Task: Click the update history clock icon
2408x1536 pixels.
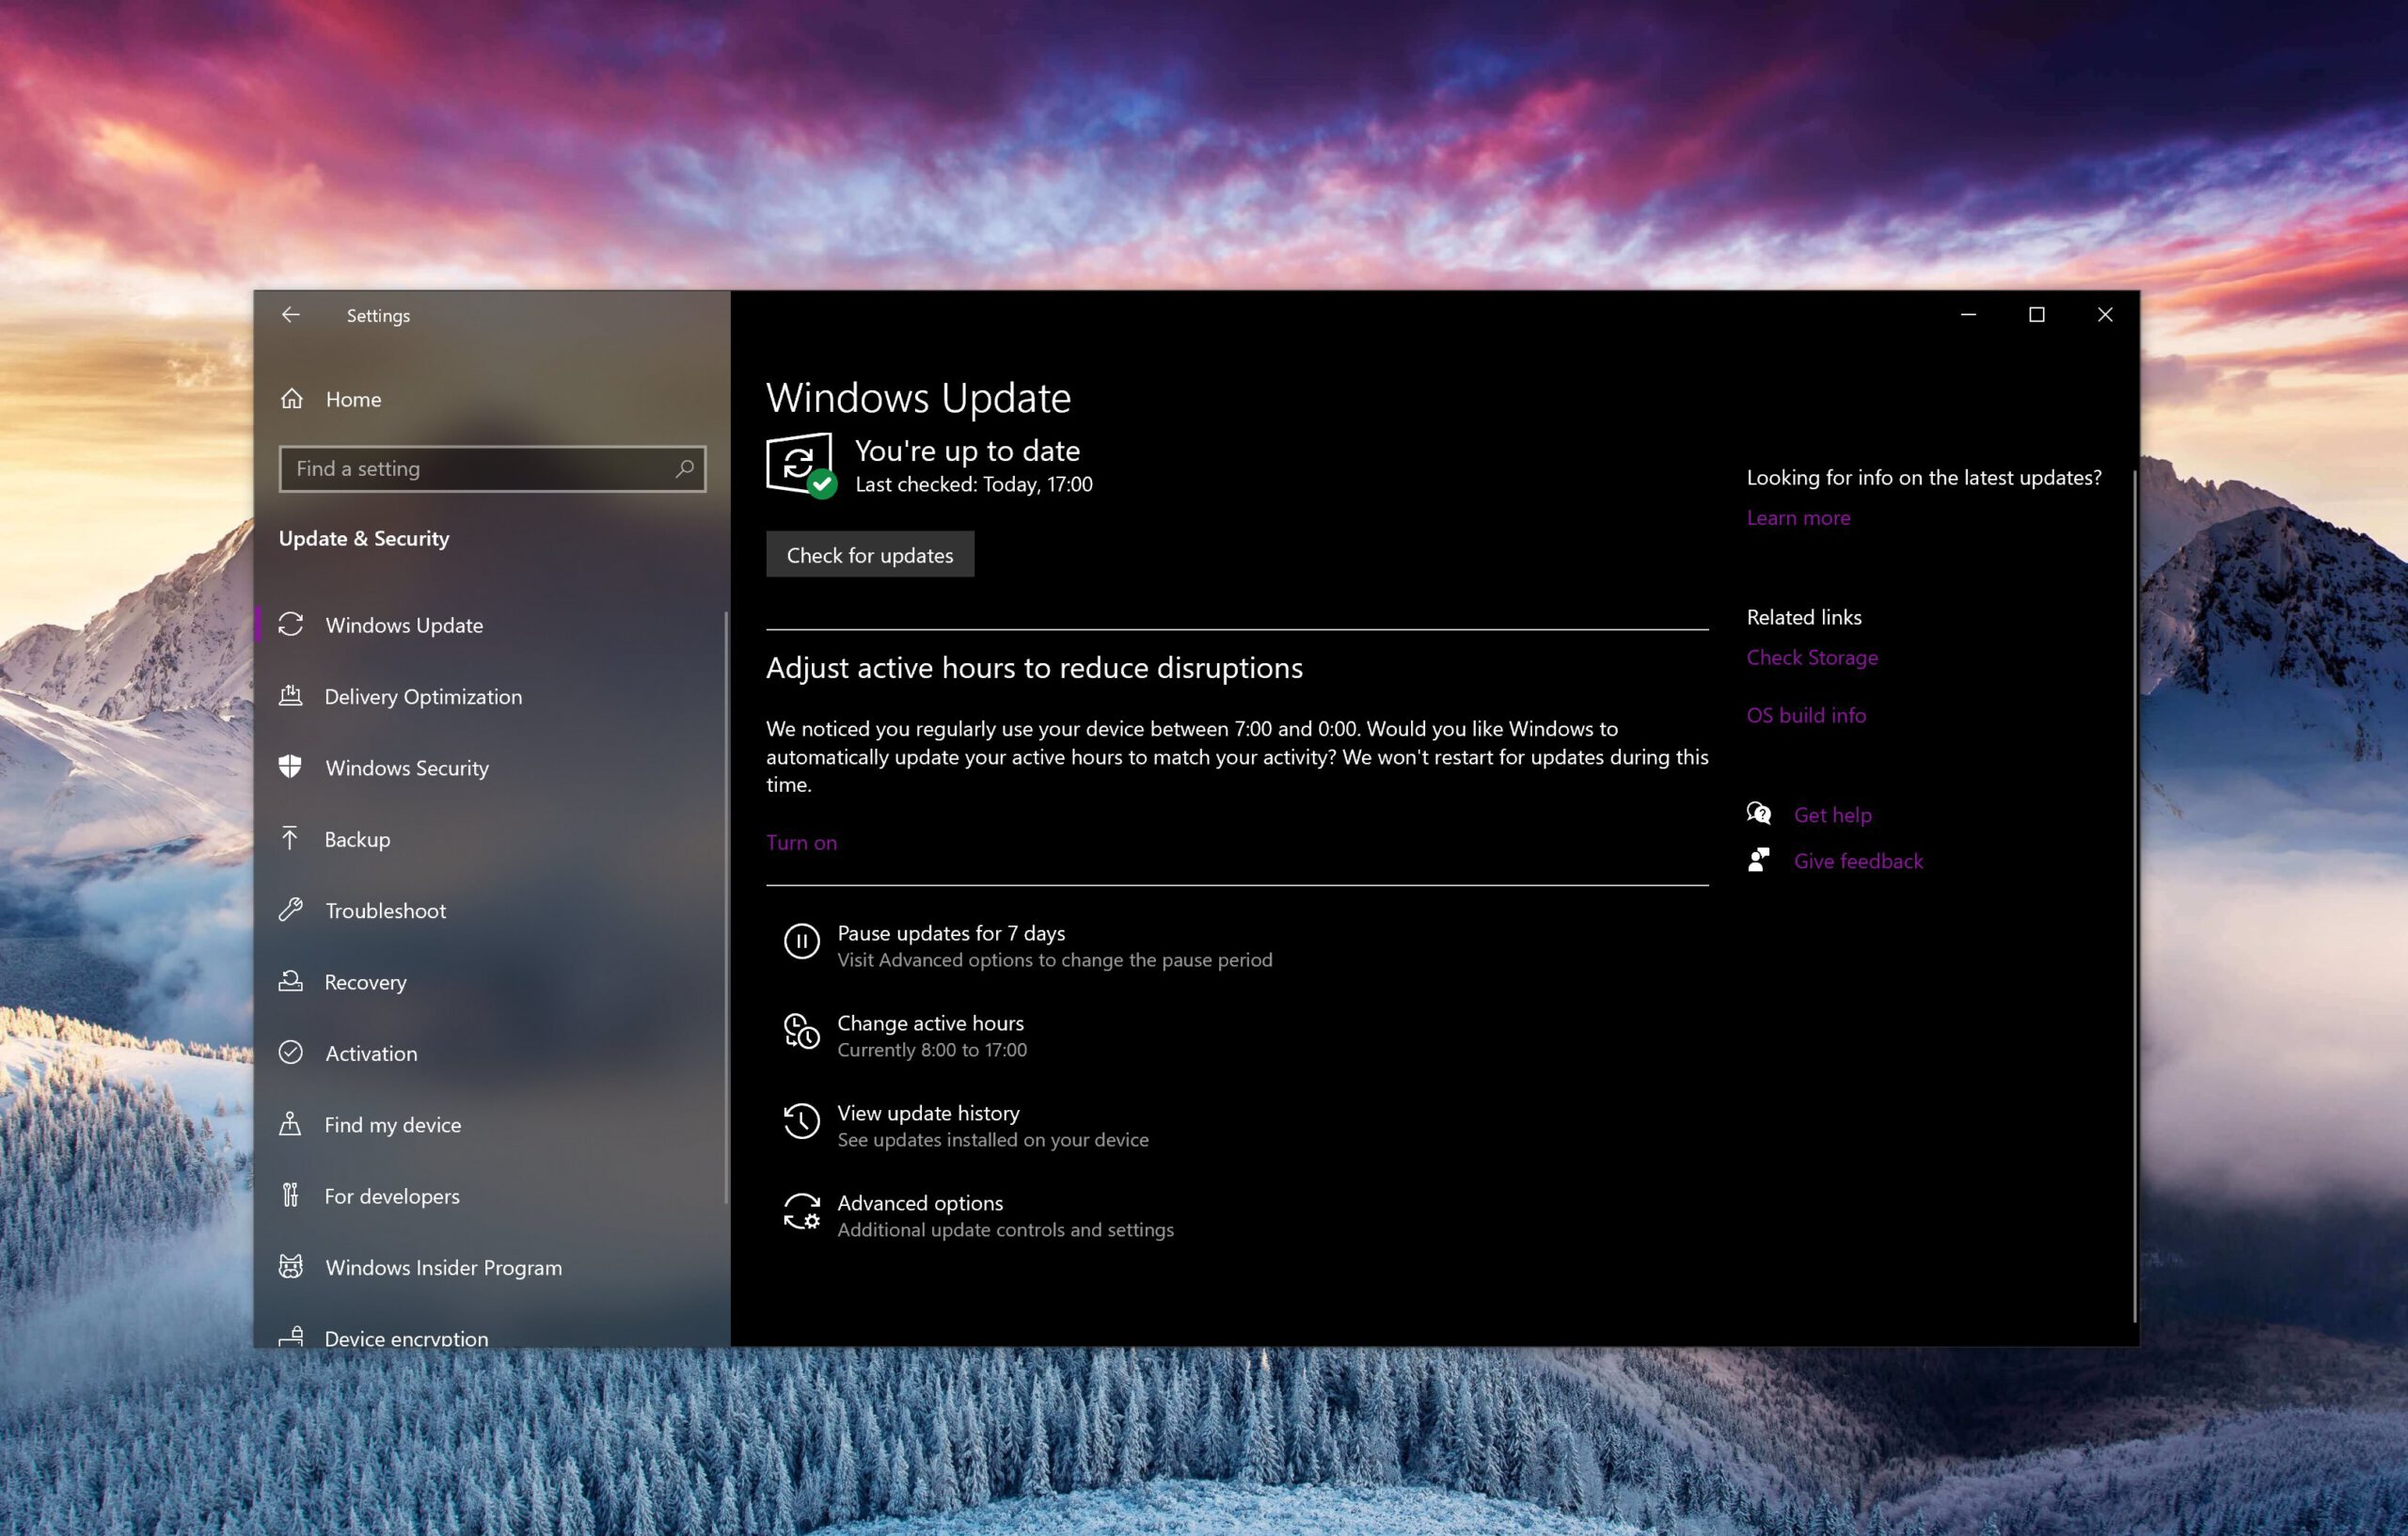Action: [802, 1121]
